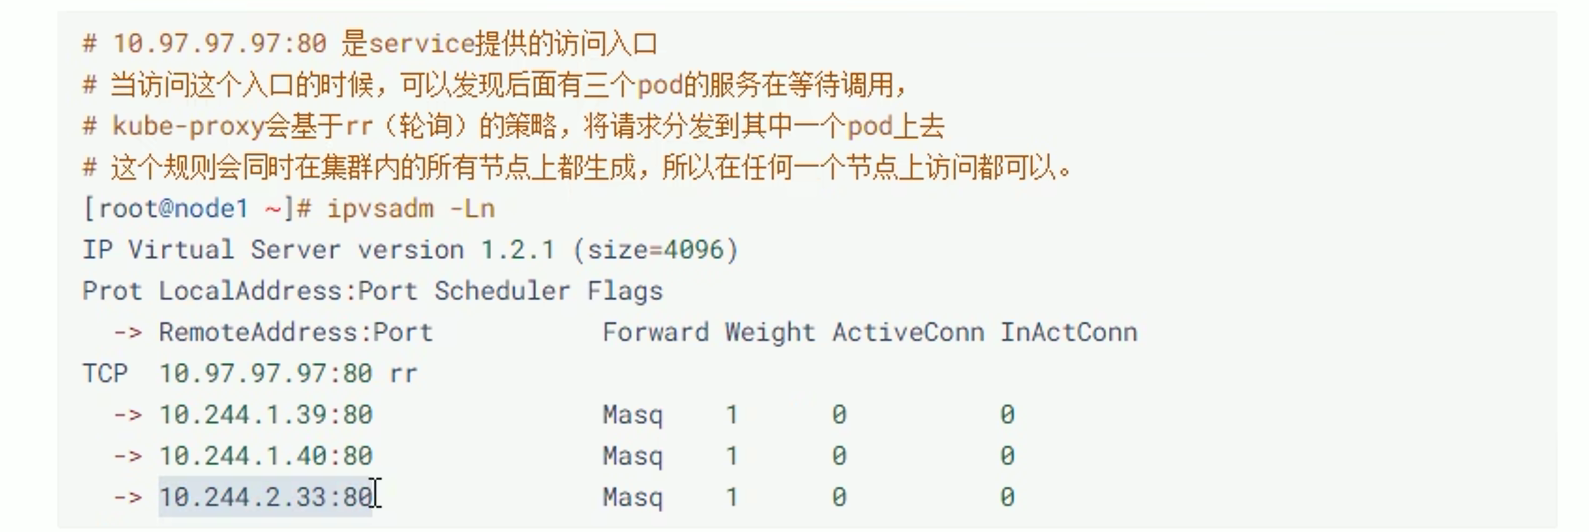Click the TCP protocol label
Image resolution: width=1589 pixels, height=532 pixels.
click(x=105, y=373)
